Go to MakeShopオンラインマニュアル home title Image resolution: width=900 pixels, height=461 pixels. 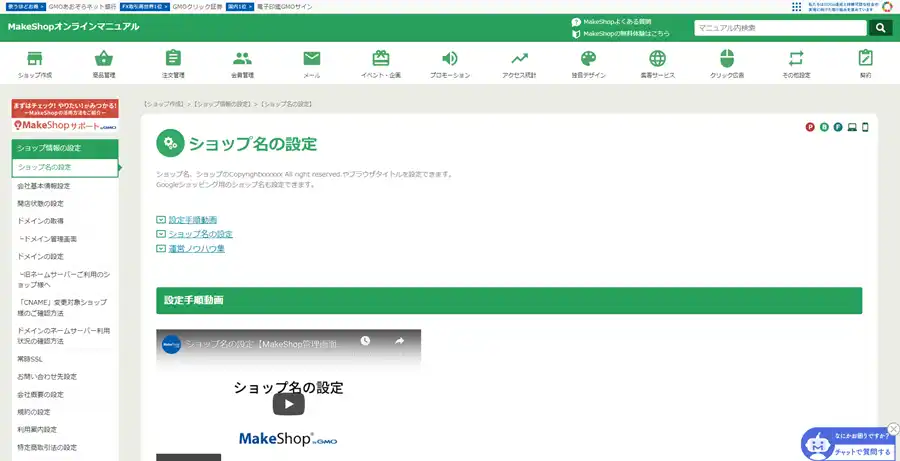73,27
